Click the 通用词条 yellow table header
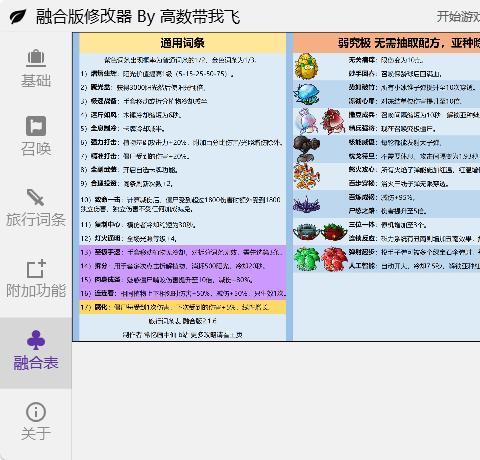The width and height of the screenshot is (480, 460). click(182, 43)
